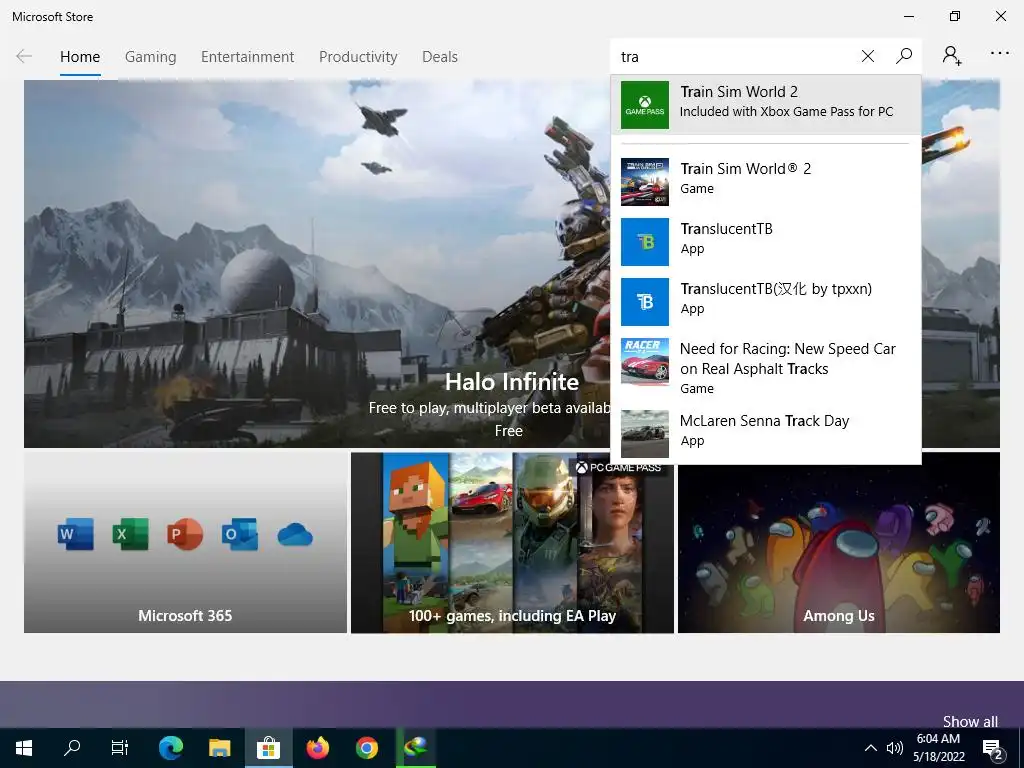Click the 'Show all' link
This screenshot has height=768, width=1024.
[x=970, y=721]
